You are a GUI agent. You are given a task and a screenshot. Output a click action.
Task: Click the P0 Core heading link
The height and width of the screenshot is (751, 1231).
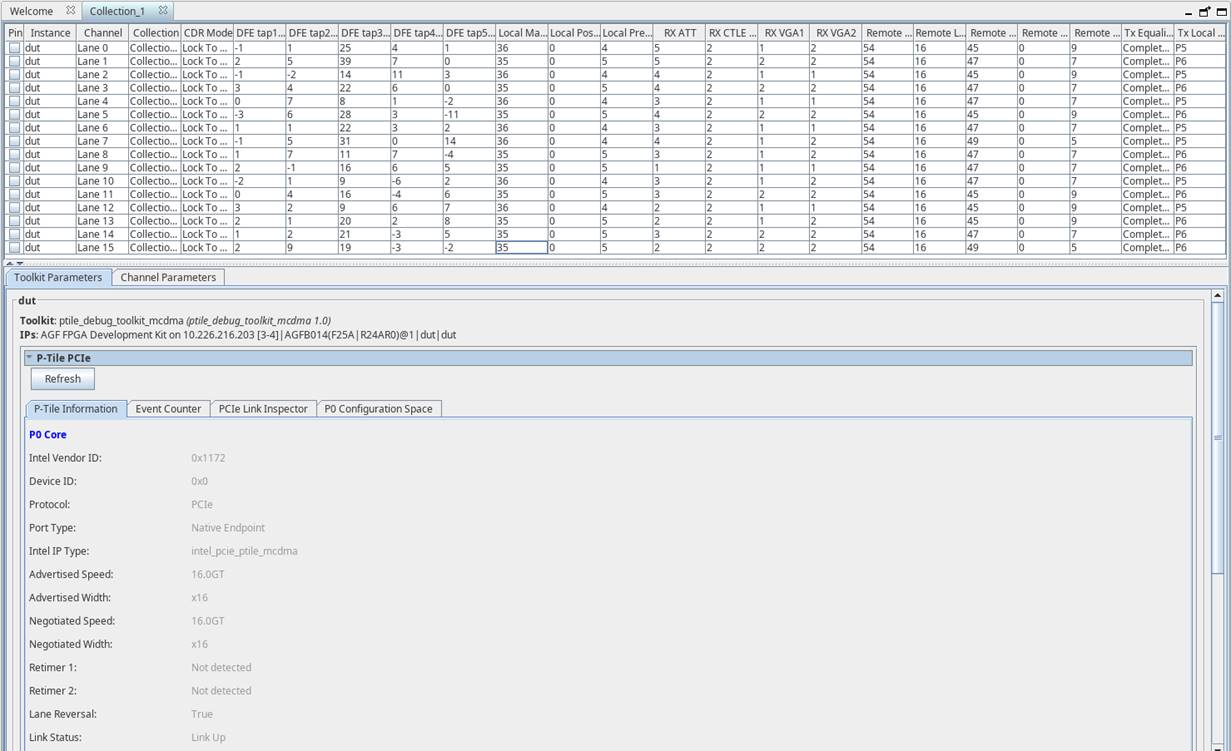tap(48, 435)
